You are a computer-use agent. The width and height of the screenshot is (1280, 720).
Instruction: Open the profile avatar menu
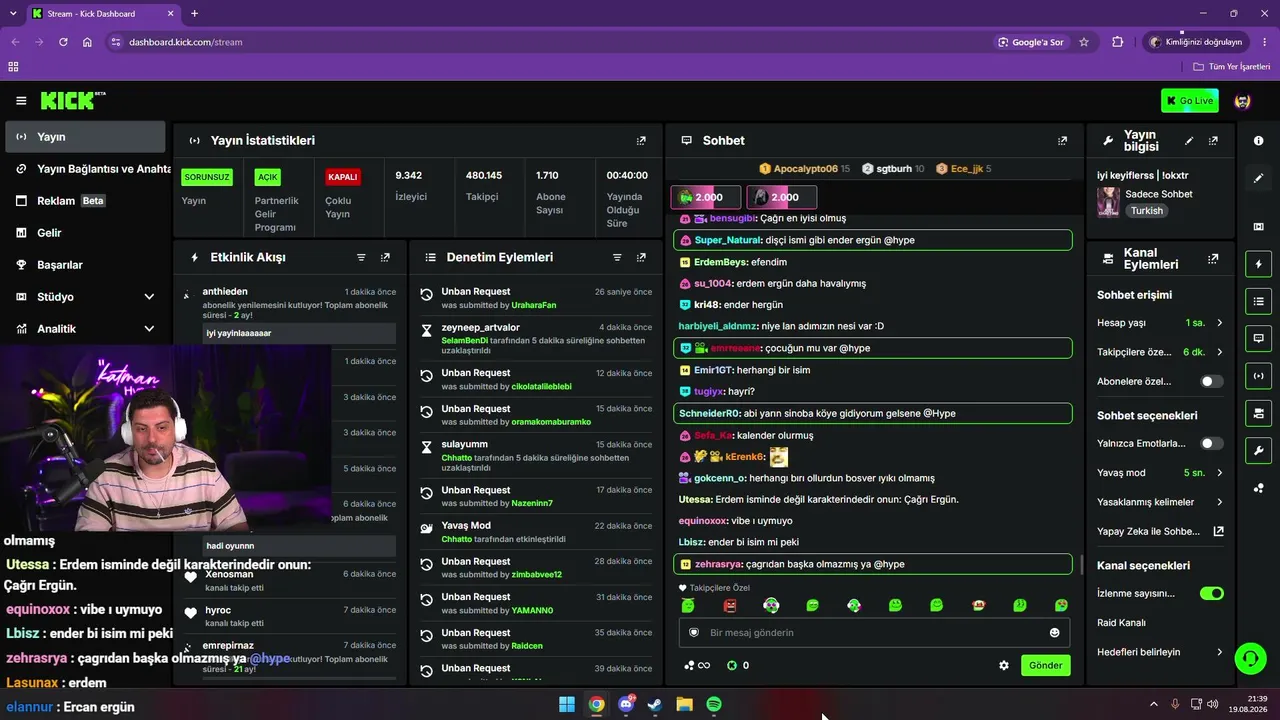(1243, 101)
